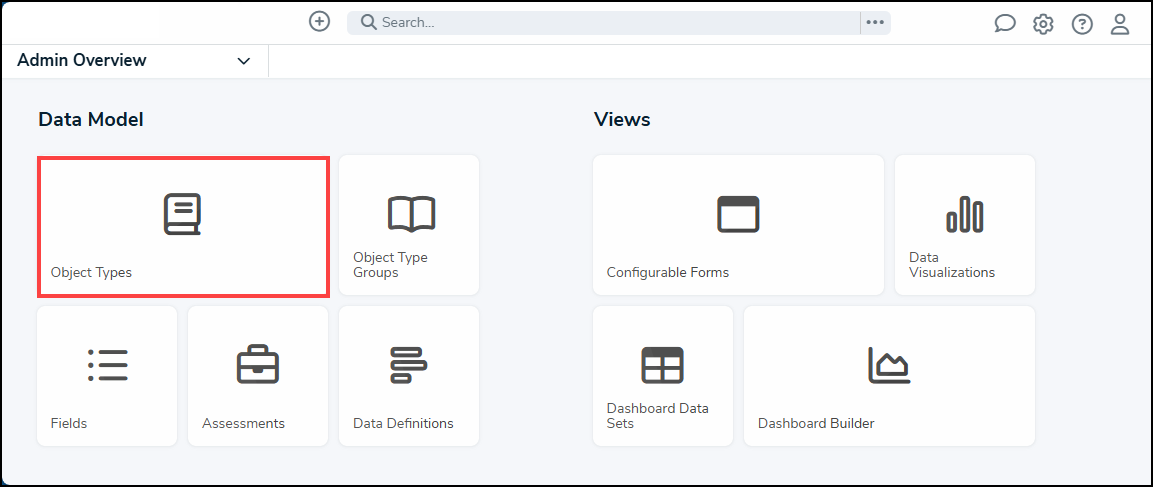Click the Fields list icon
This screenshot has width=1153, height=487.
(107, 366)
